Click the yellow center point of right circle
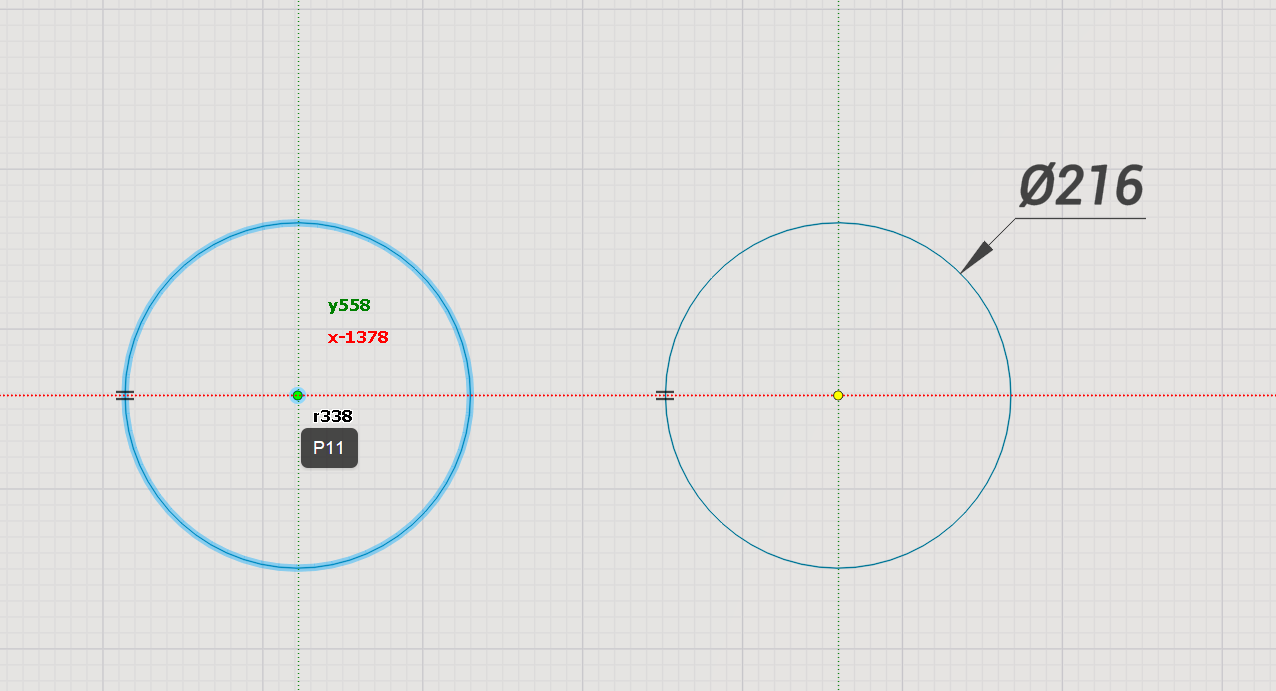The height and width of the screenshot is (691, 1276). [x=838, y=395]
